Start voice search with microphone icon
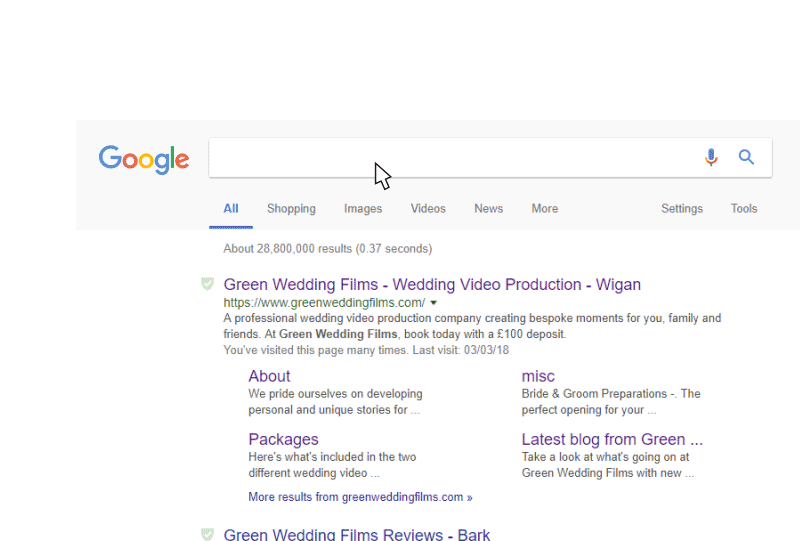This screenshot has height=541, width=800. tap(711, 157)
